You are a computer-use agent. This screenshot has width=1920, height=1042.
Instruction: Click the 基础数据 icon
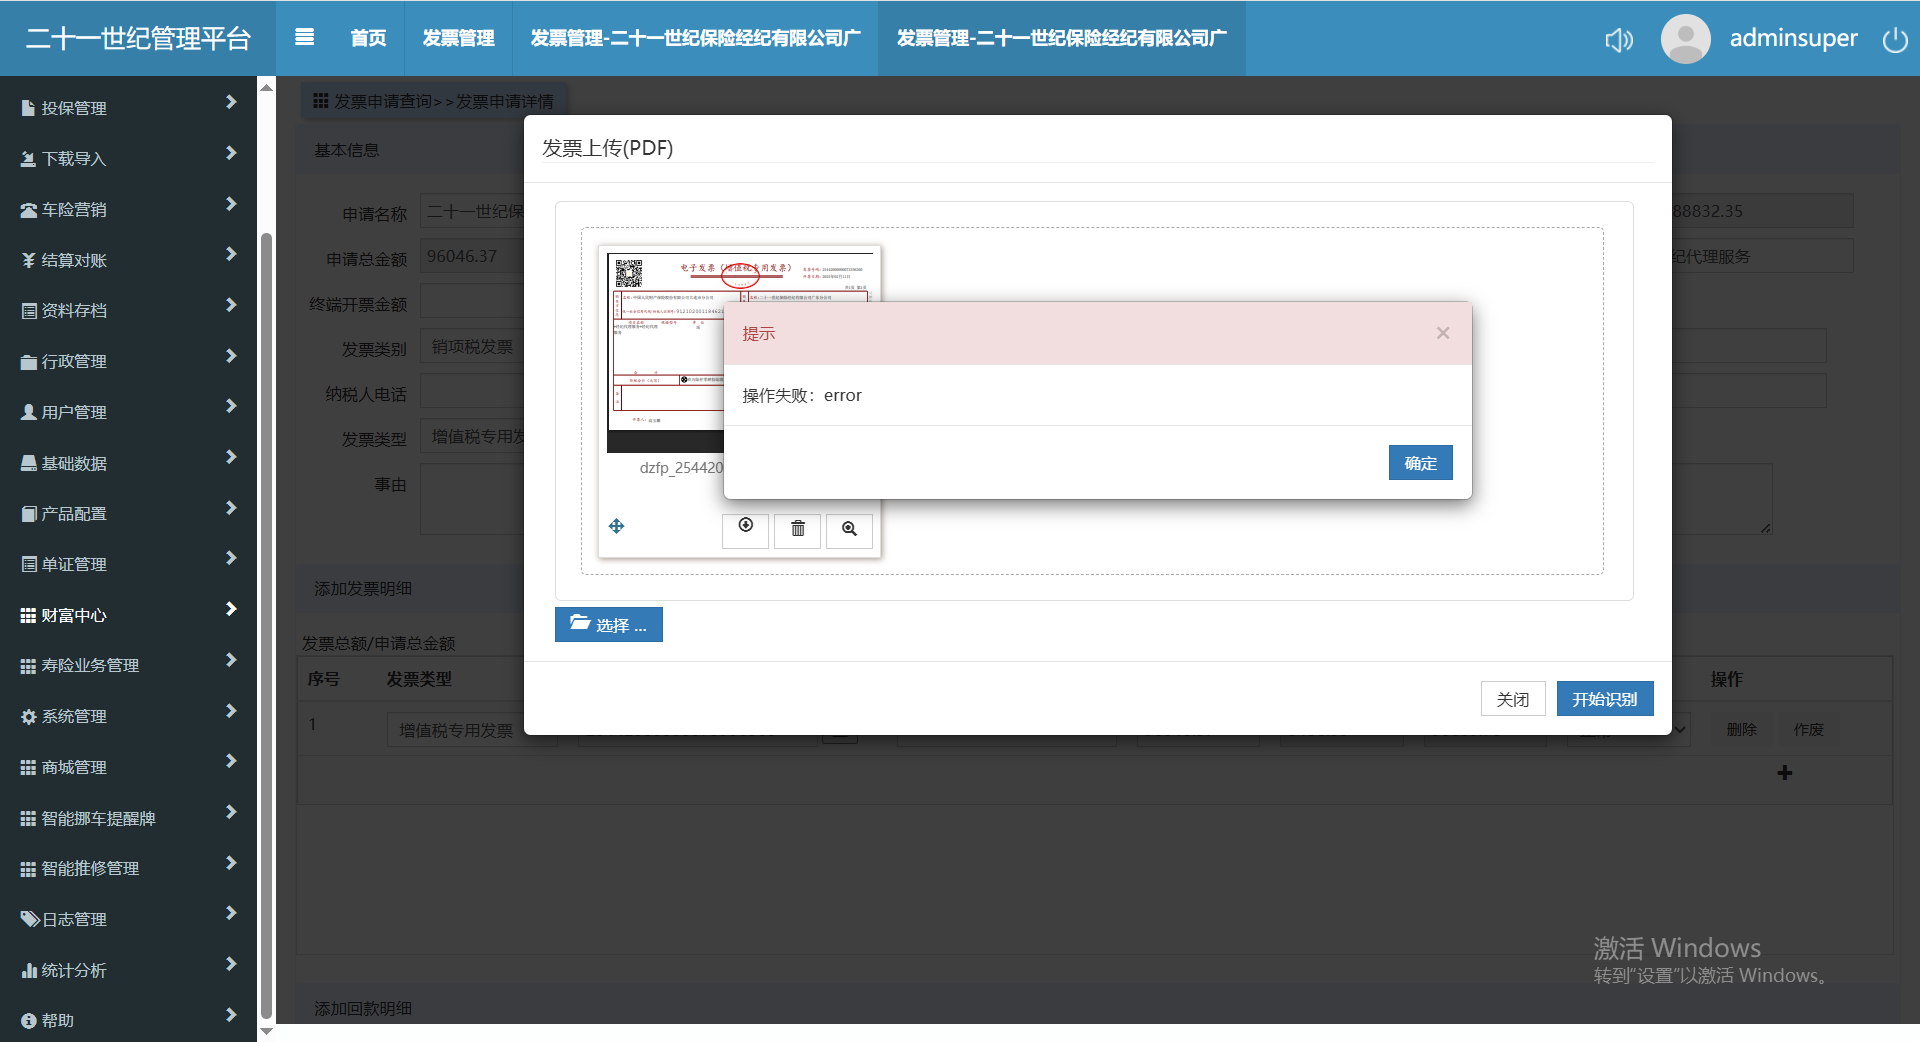pos(28,463)
